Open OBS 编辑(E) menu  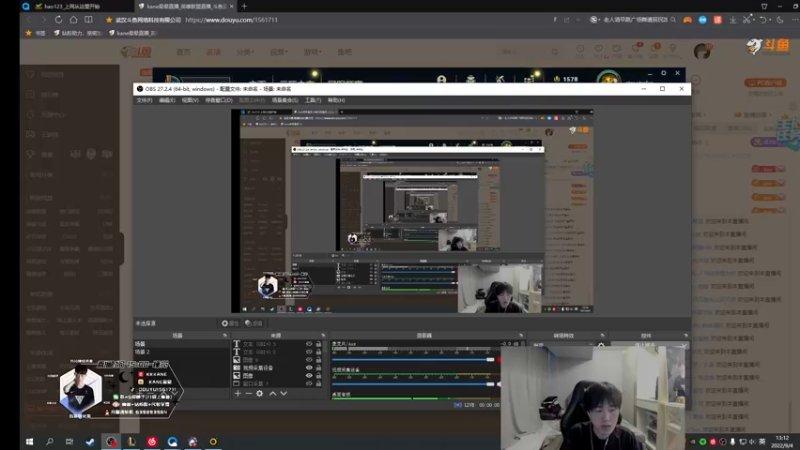click(x=167, y=101)
